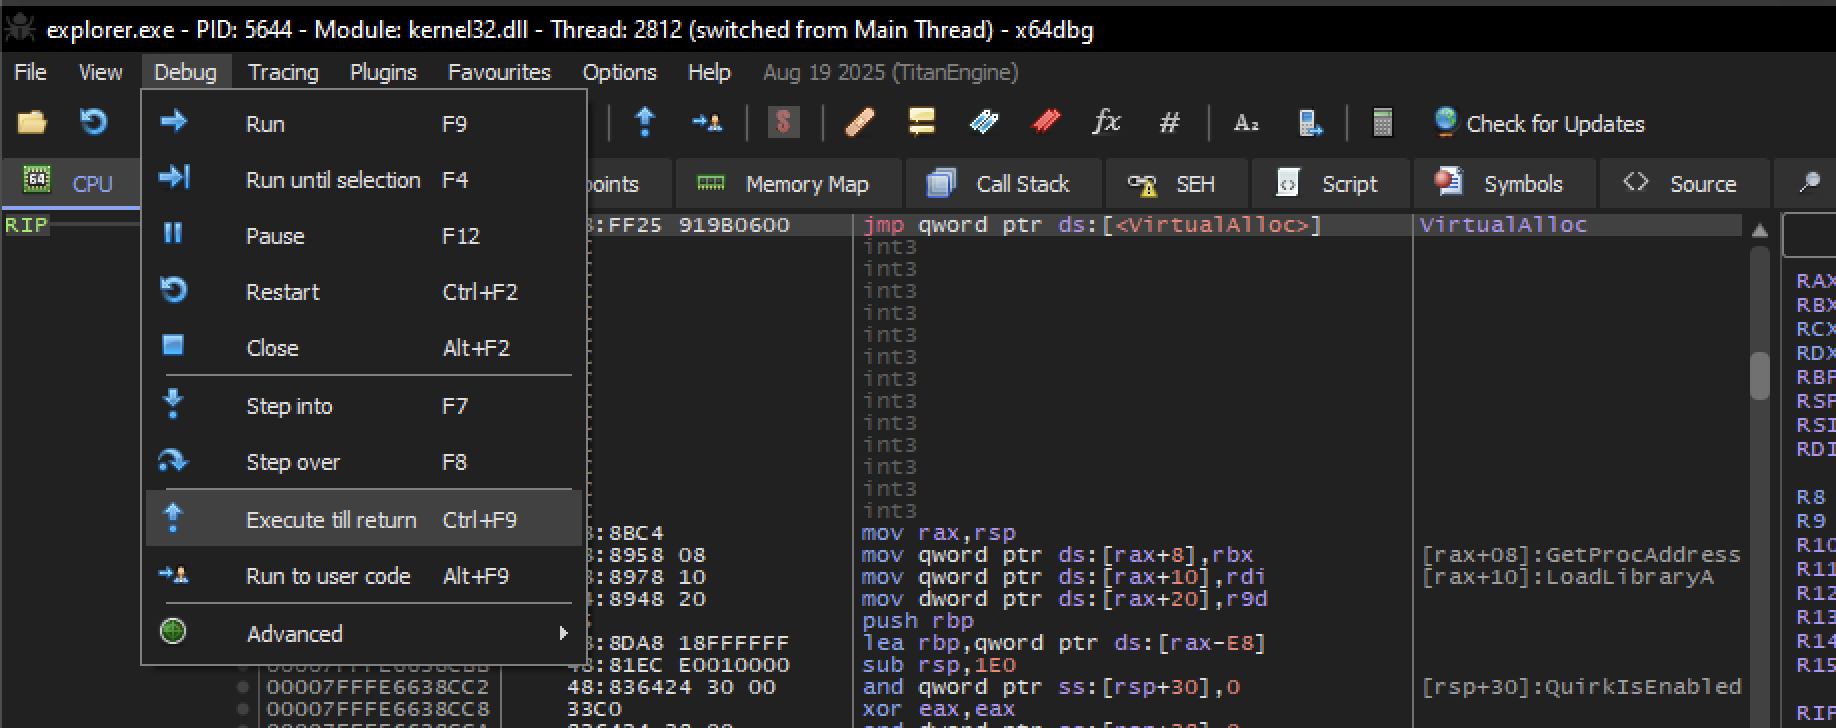Toggle breakpoint dot beside address 00007FFE6638CC2
Viewport: 1836px width, 728px height.
243,687
